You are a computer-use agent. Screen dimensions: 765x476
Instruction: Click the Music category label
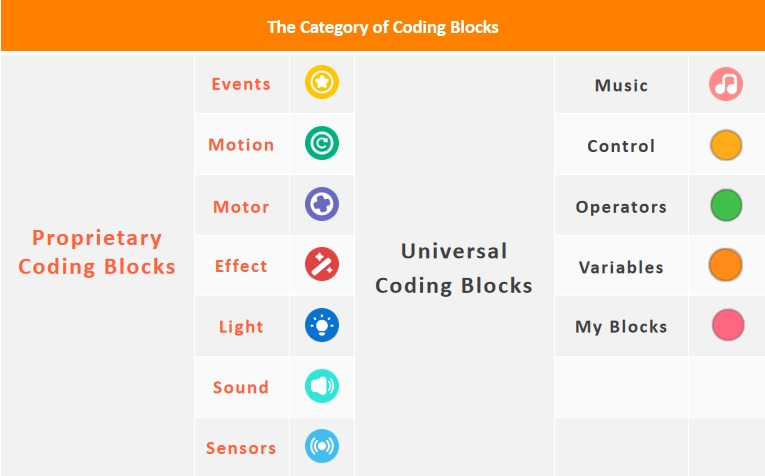click(621, 86)
